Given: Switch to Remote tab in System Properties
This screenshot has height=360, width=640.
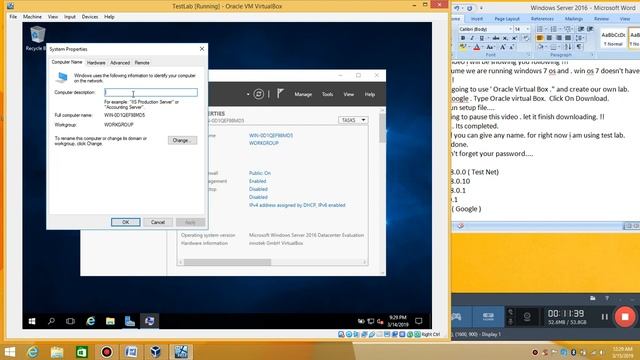Looking at the screenshot, I should pos(142,63).
